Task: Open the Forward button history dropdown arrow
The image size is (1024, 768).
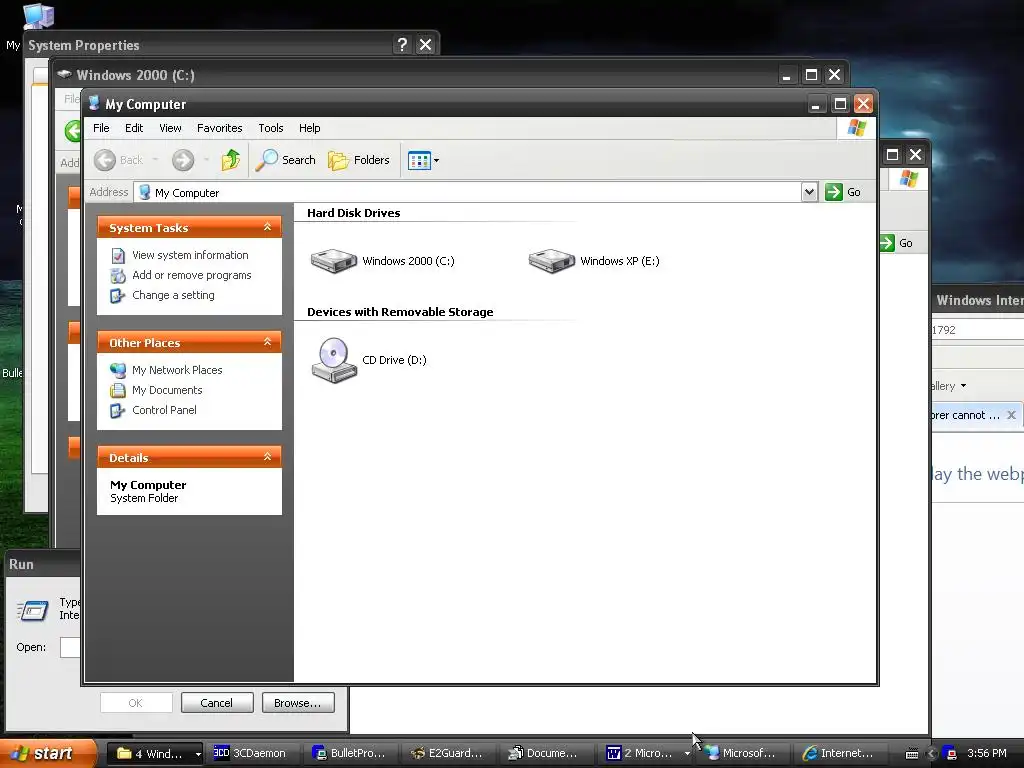Action: (x=206, y=160)
